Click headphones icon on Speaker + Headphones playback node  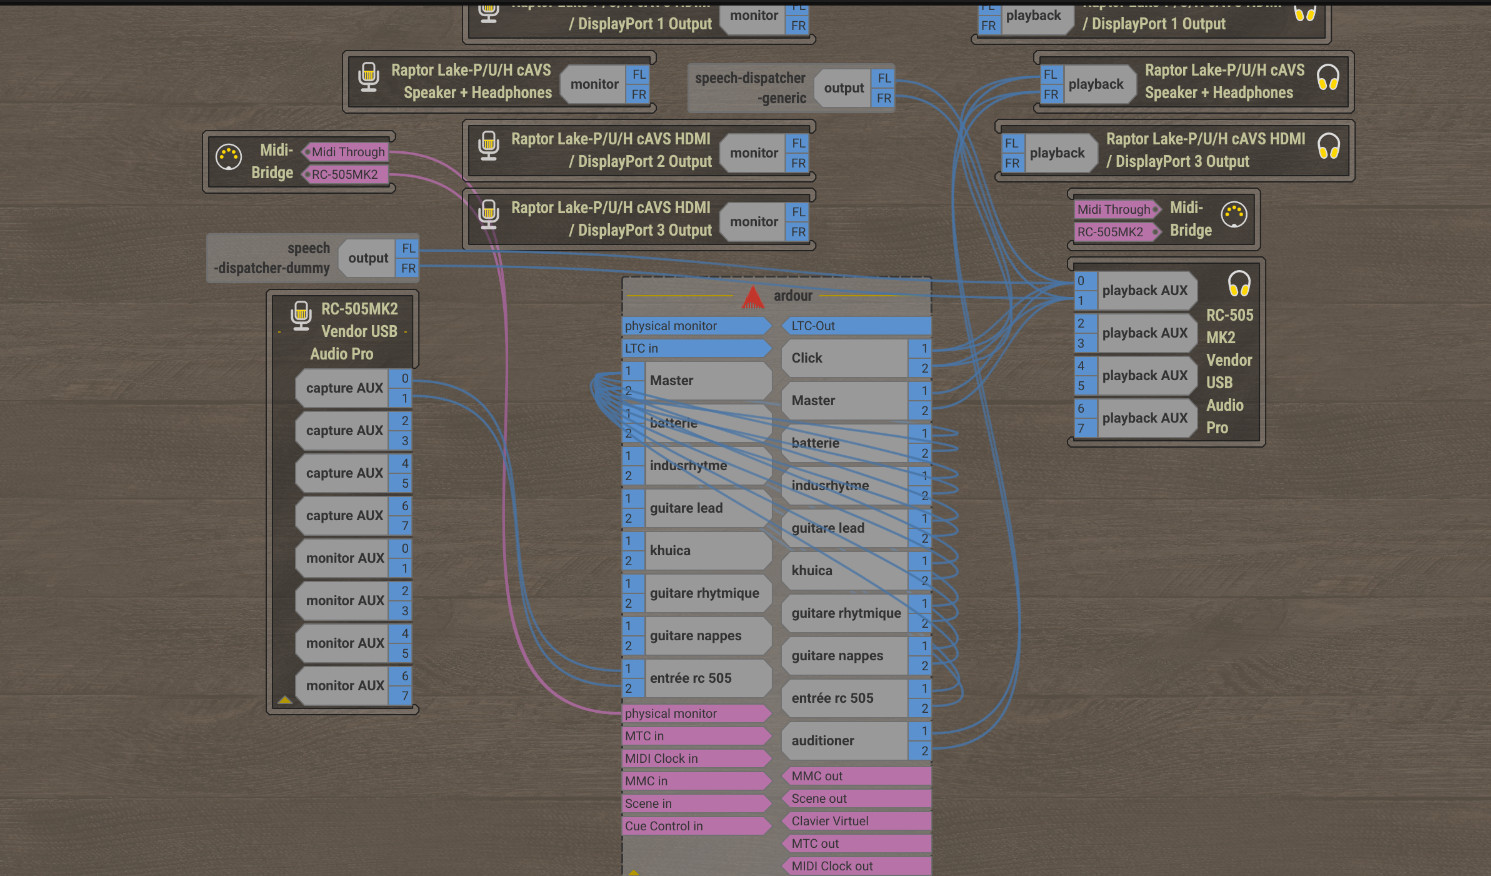tap(1328, 78)
